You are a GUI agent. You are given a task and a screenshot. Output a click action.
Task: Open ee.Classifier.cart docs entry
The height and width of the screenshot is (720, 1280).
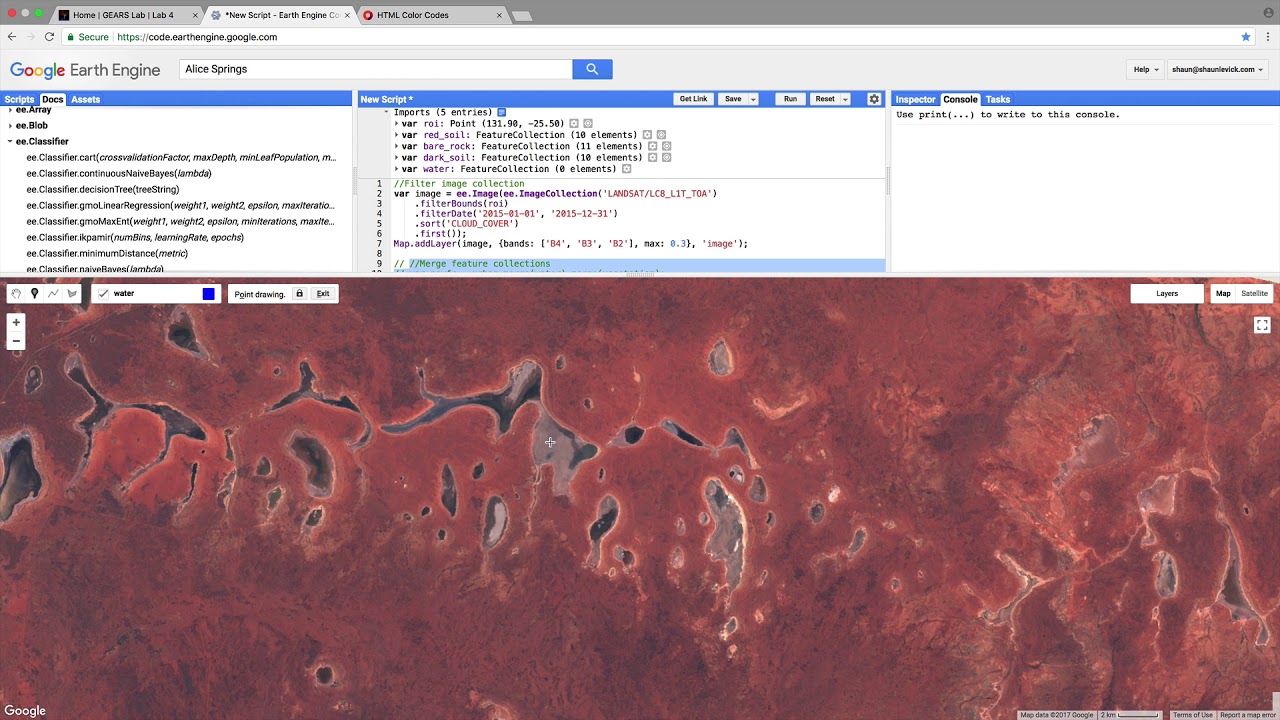(181, 158)
